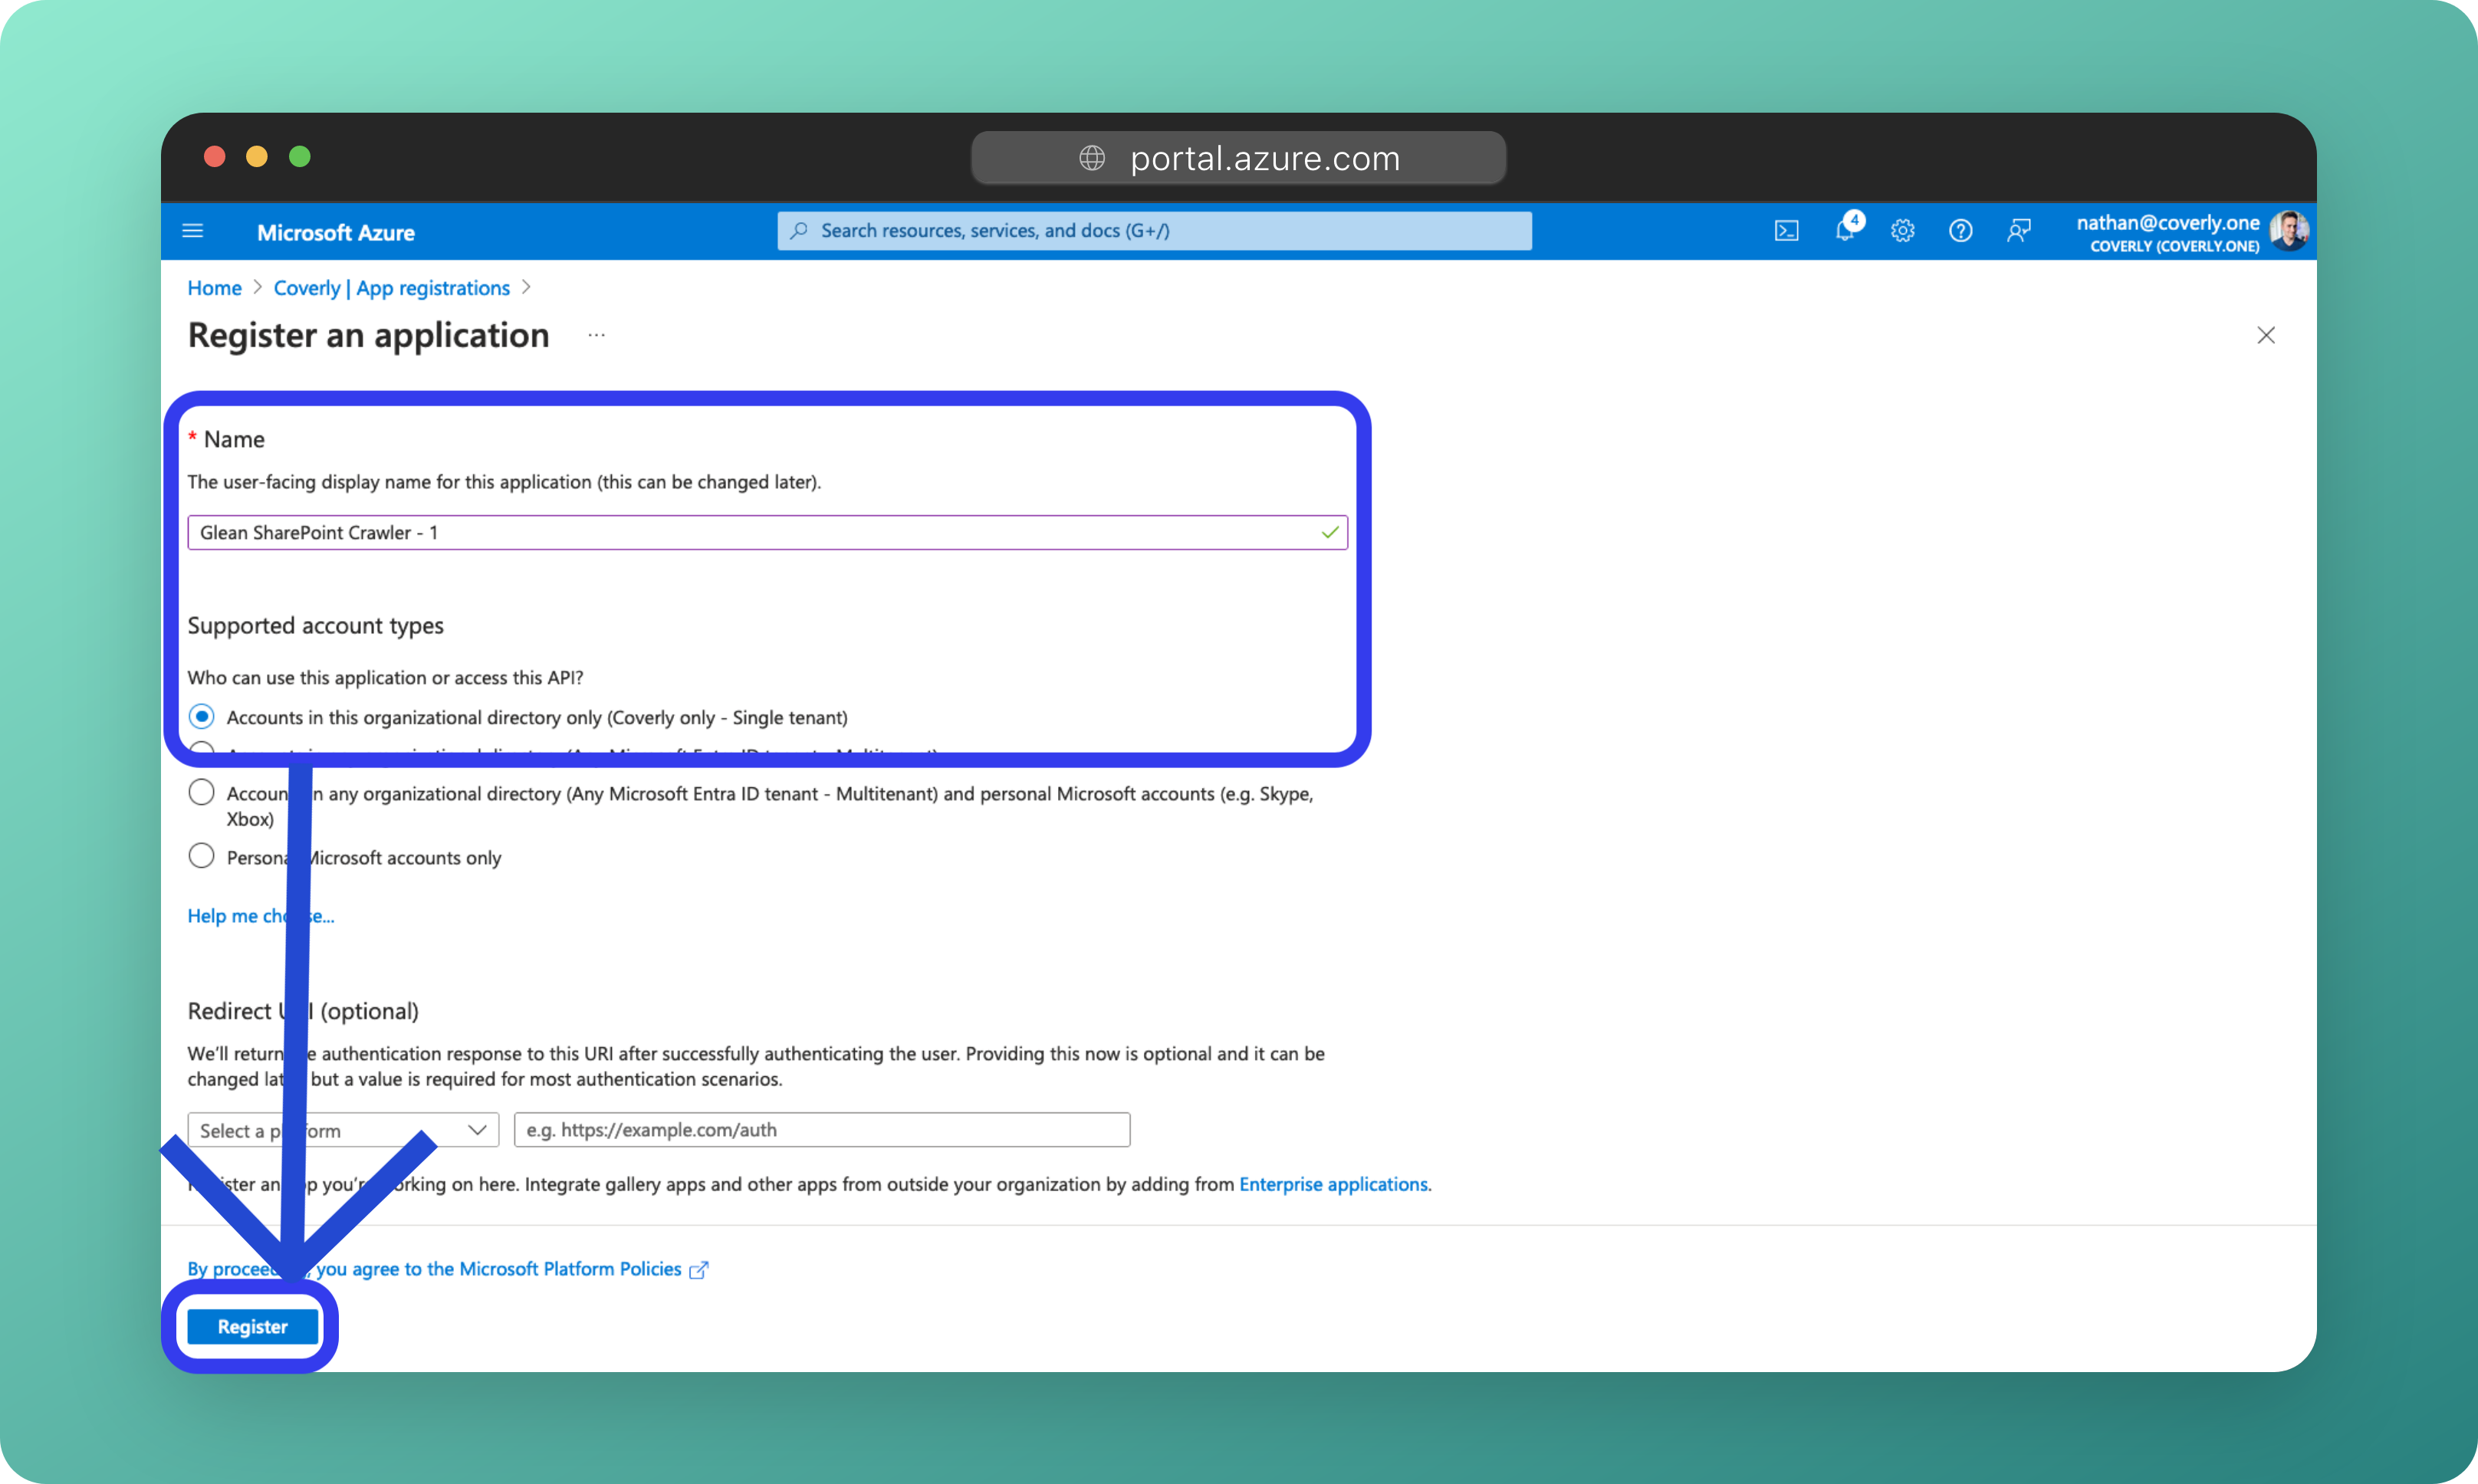Click the user profile avatar
The image size is (2478, 1484).
pos(2288,231)
